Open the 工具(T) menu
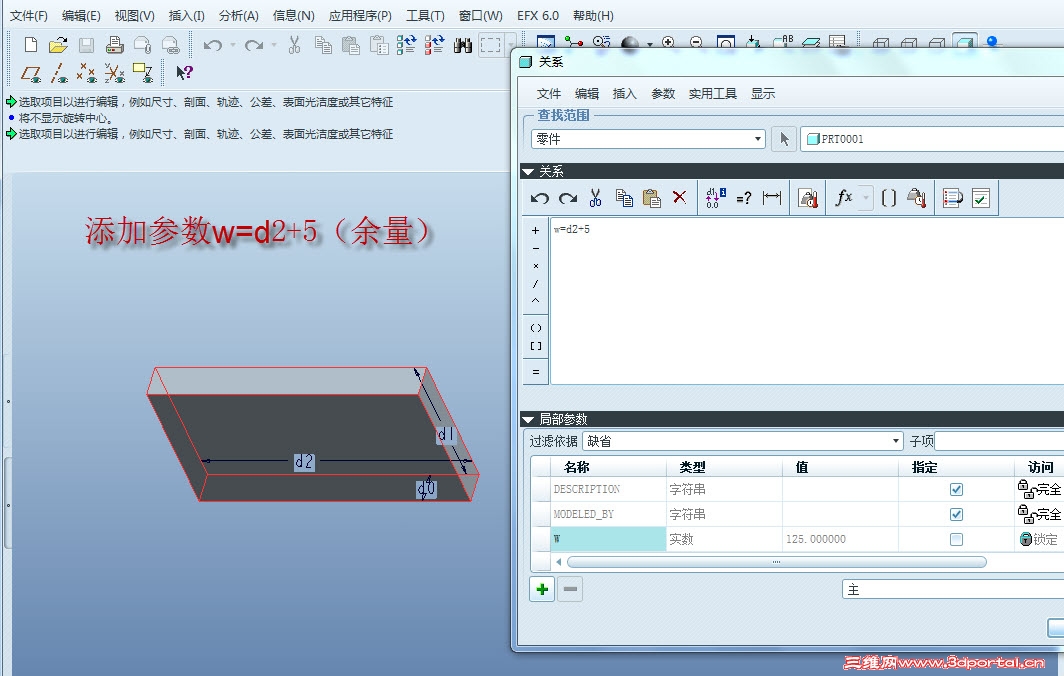This screenshot has width=1064, height=676. [425, 16]
